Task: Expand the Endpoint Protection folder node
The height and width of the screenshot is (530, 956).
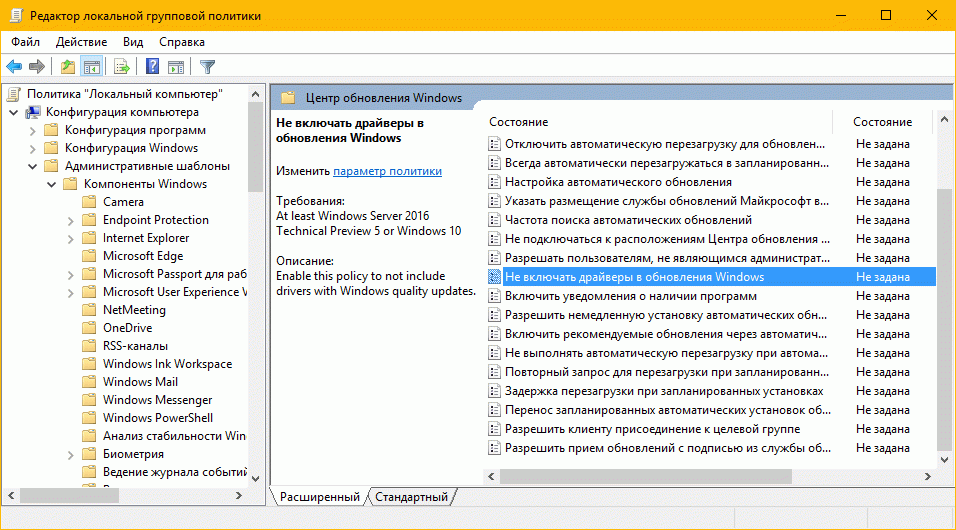Action: click(69, 220)
